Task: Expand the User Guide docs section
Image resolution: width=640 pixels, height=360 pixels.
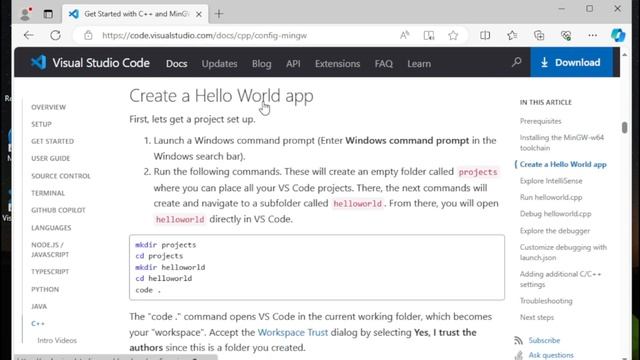Action: pyautogui.click(x=51, y=158)
